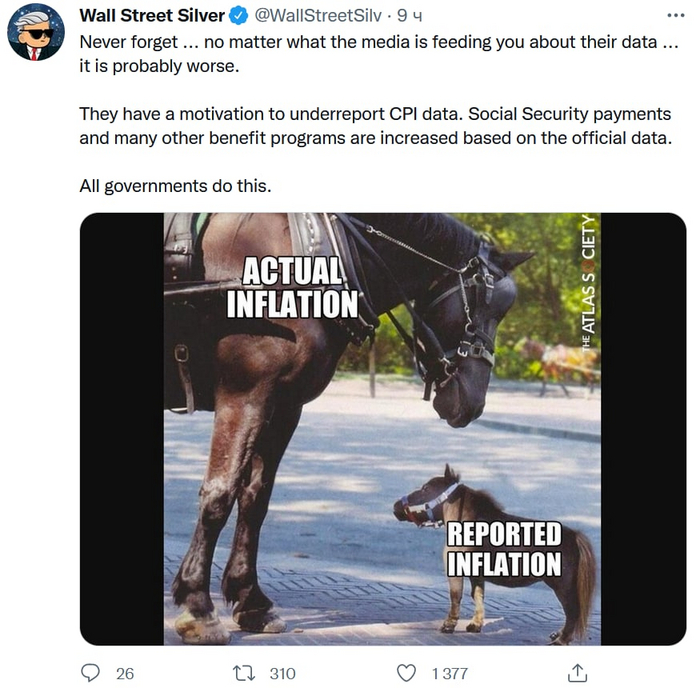Click the reply count 26

(125, 673)
